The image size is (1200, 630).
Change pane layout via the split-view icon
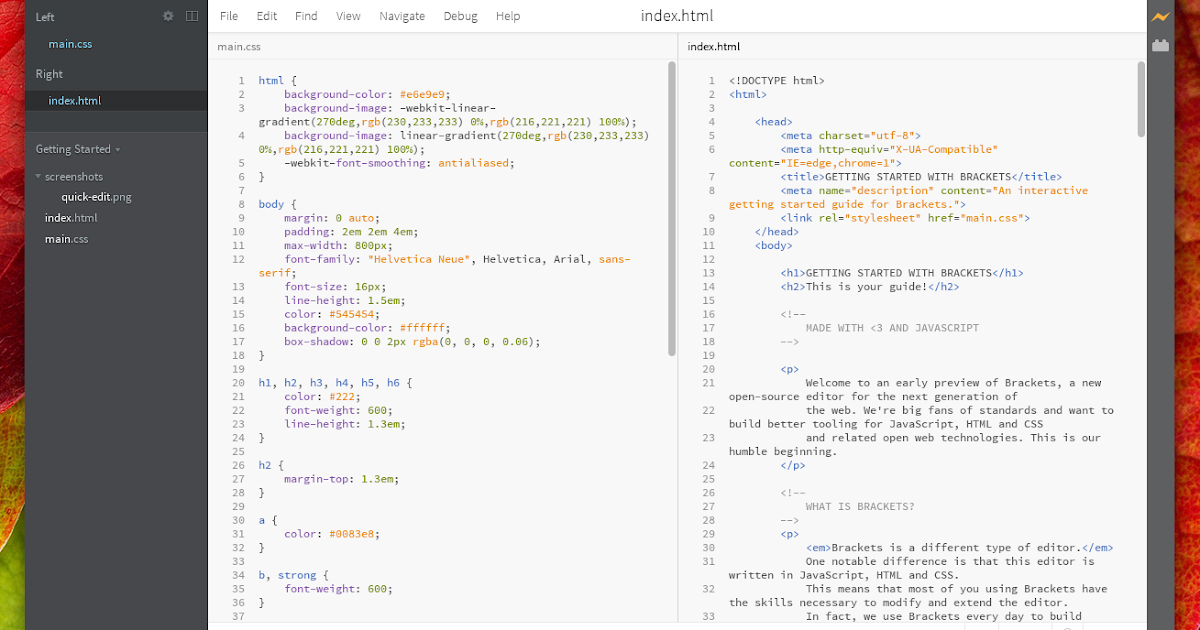[x=191, y=15]
